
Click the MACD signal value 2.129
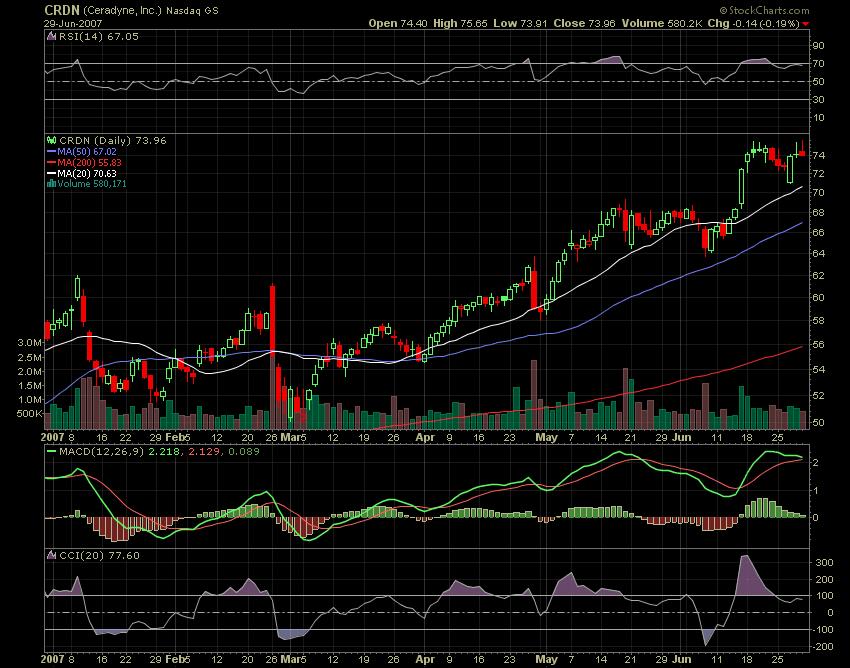(x=203, y=451)
